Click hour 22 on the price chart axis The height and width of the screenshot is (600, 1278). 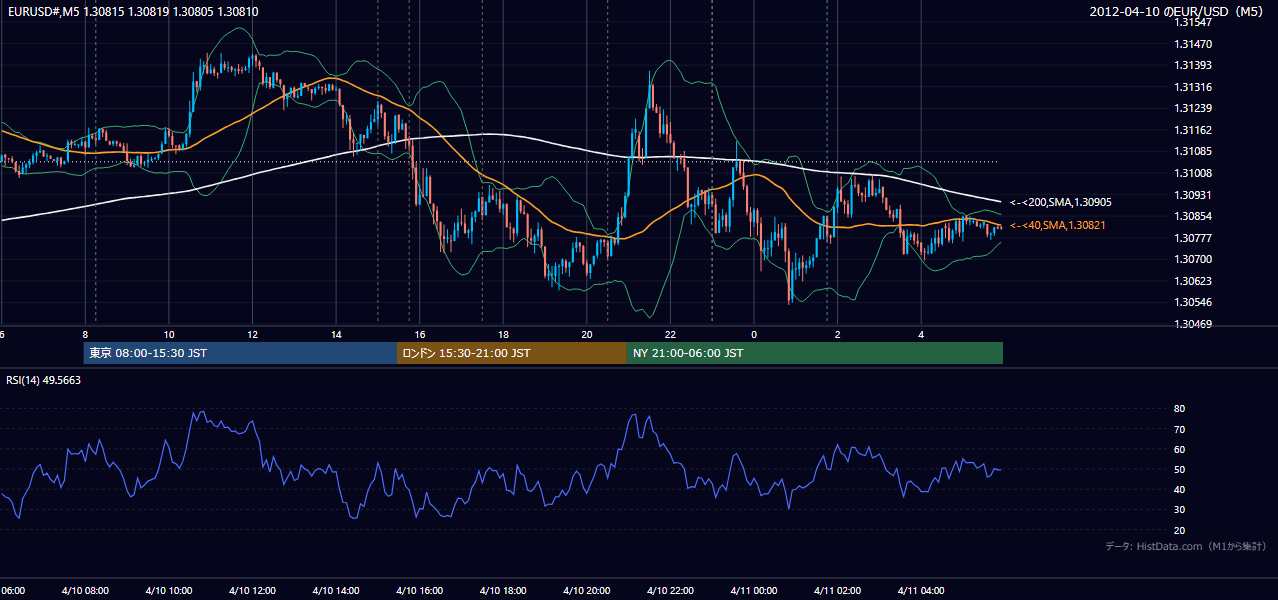[670, 335]
